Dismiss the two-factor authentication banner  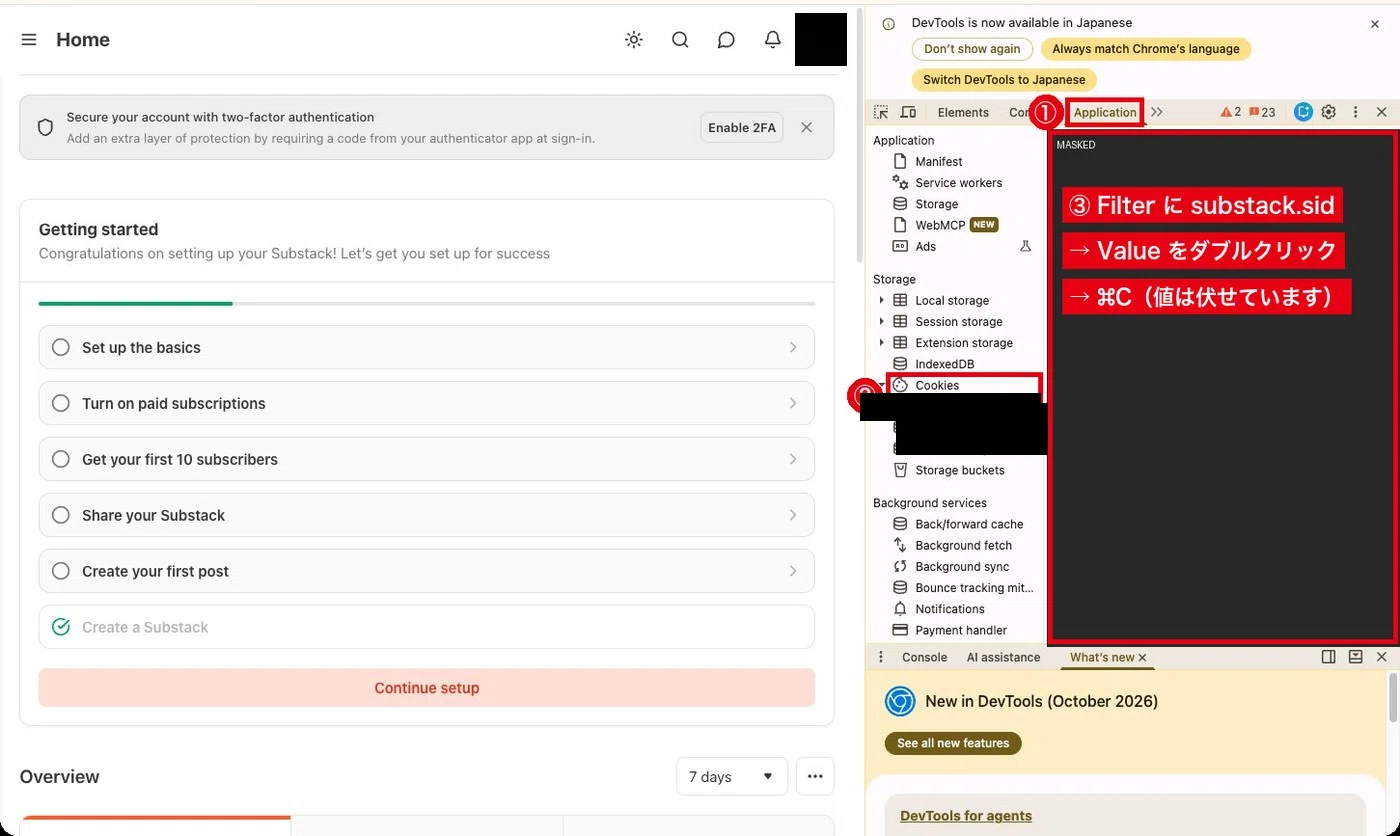[807, 127]
